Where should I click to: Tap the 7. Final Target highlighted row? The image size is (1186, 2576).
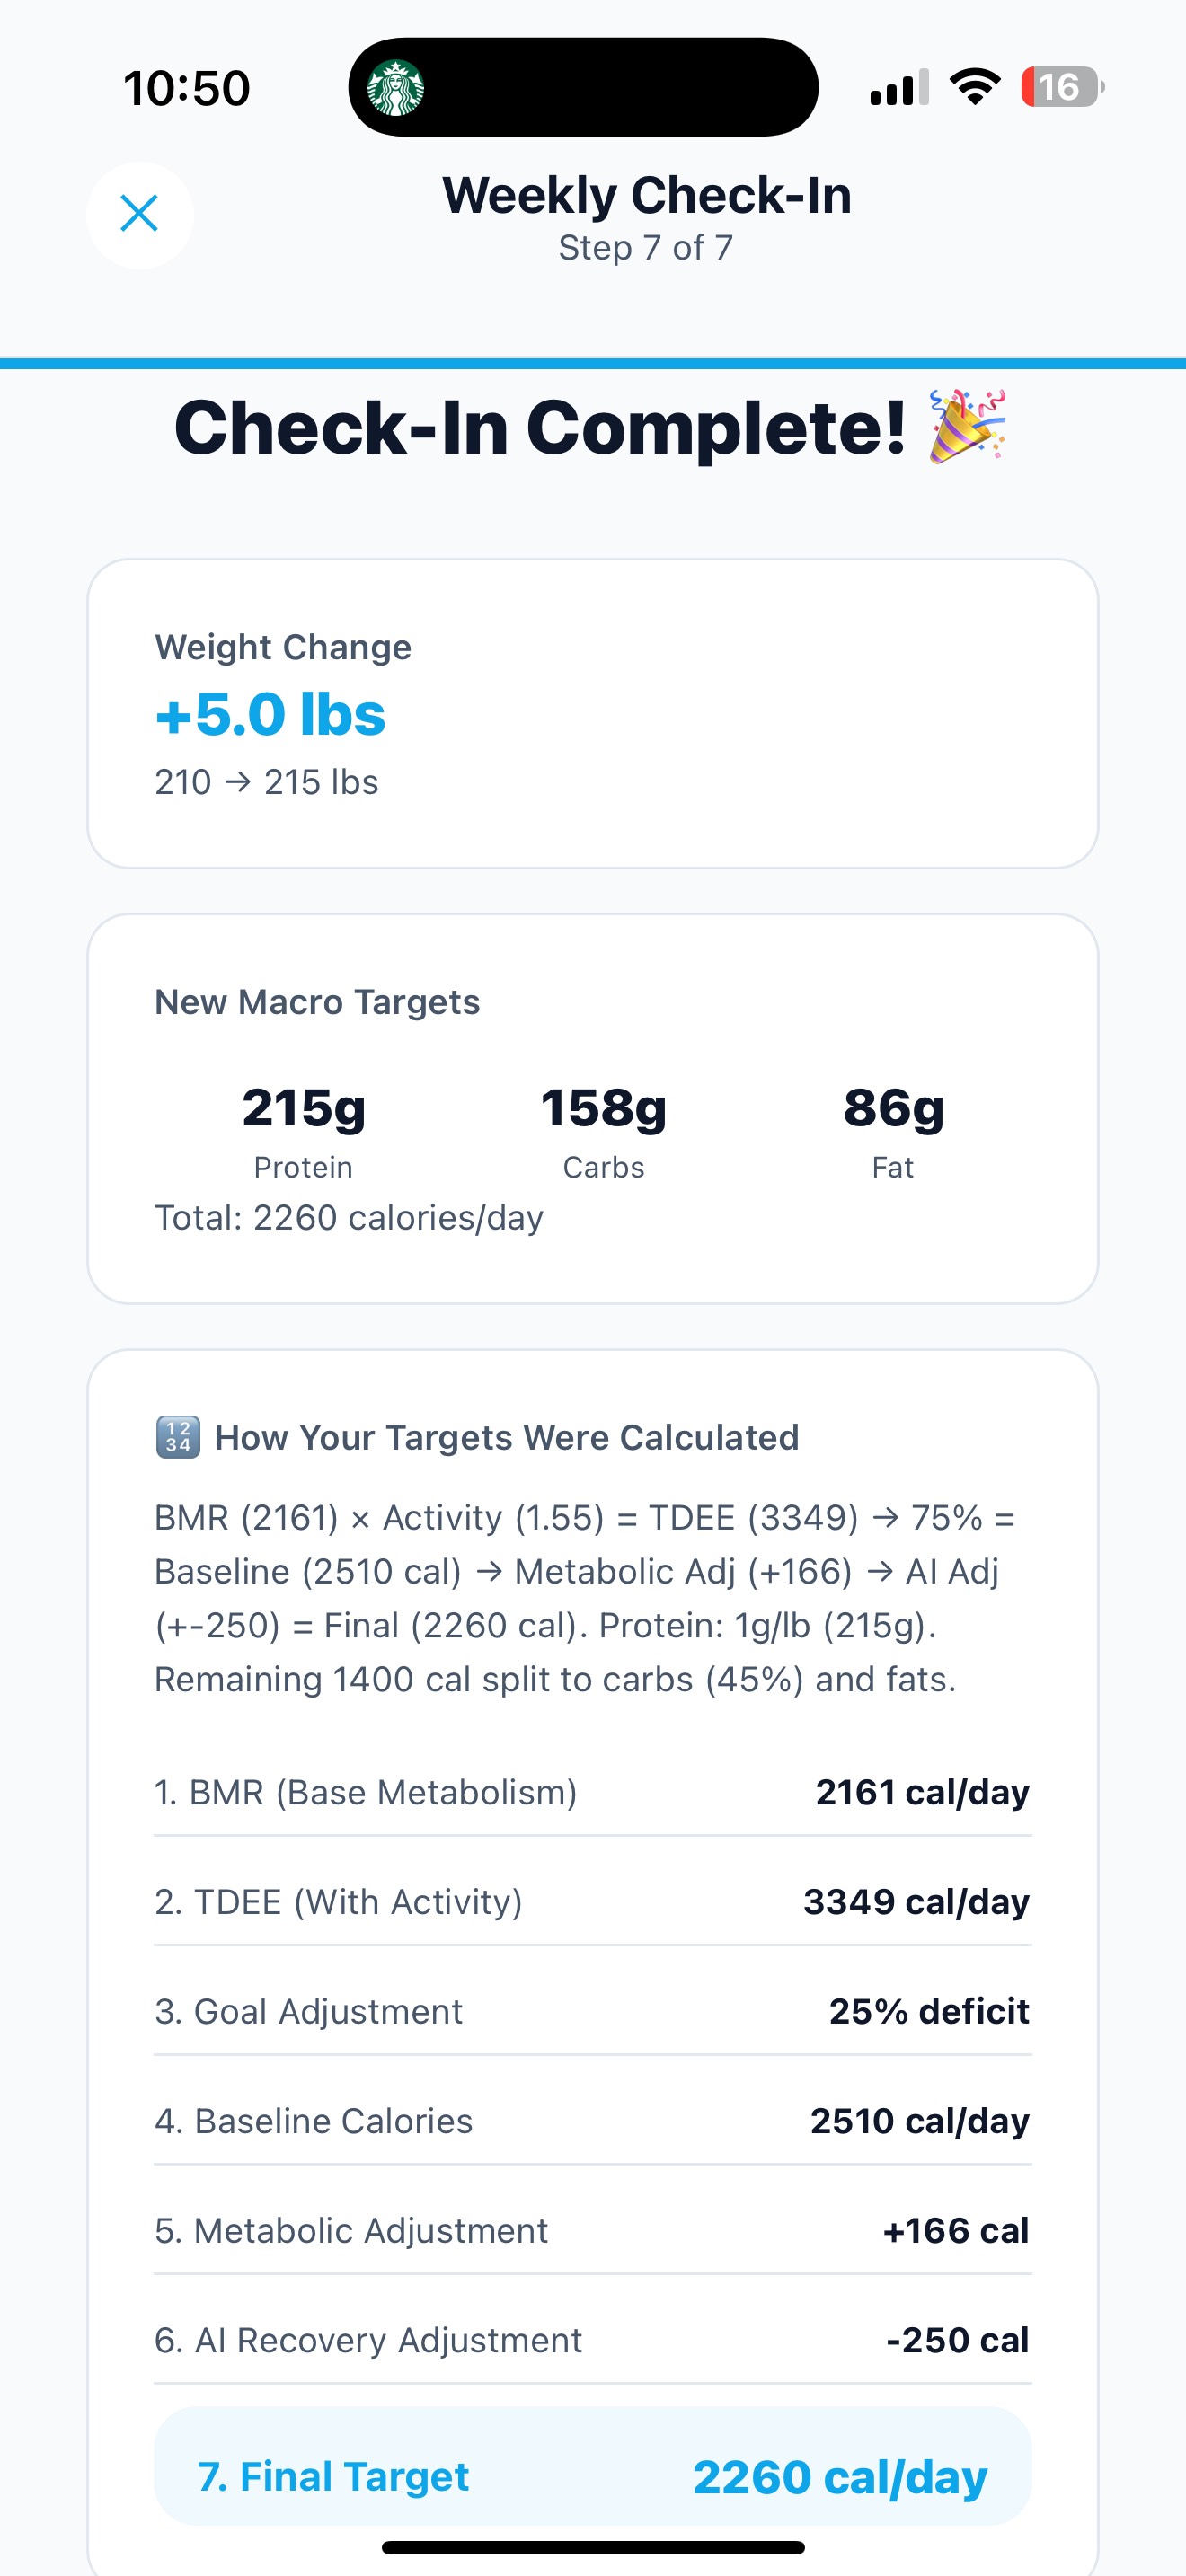(x=592, y=2476)
